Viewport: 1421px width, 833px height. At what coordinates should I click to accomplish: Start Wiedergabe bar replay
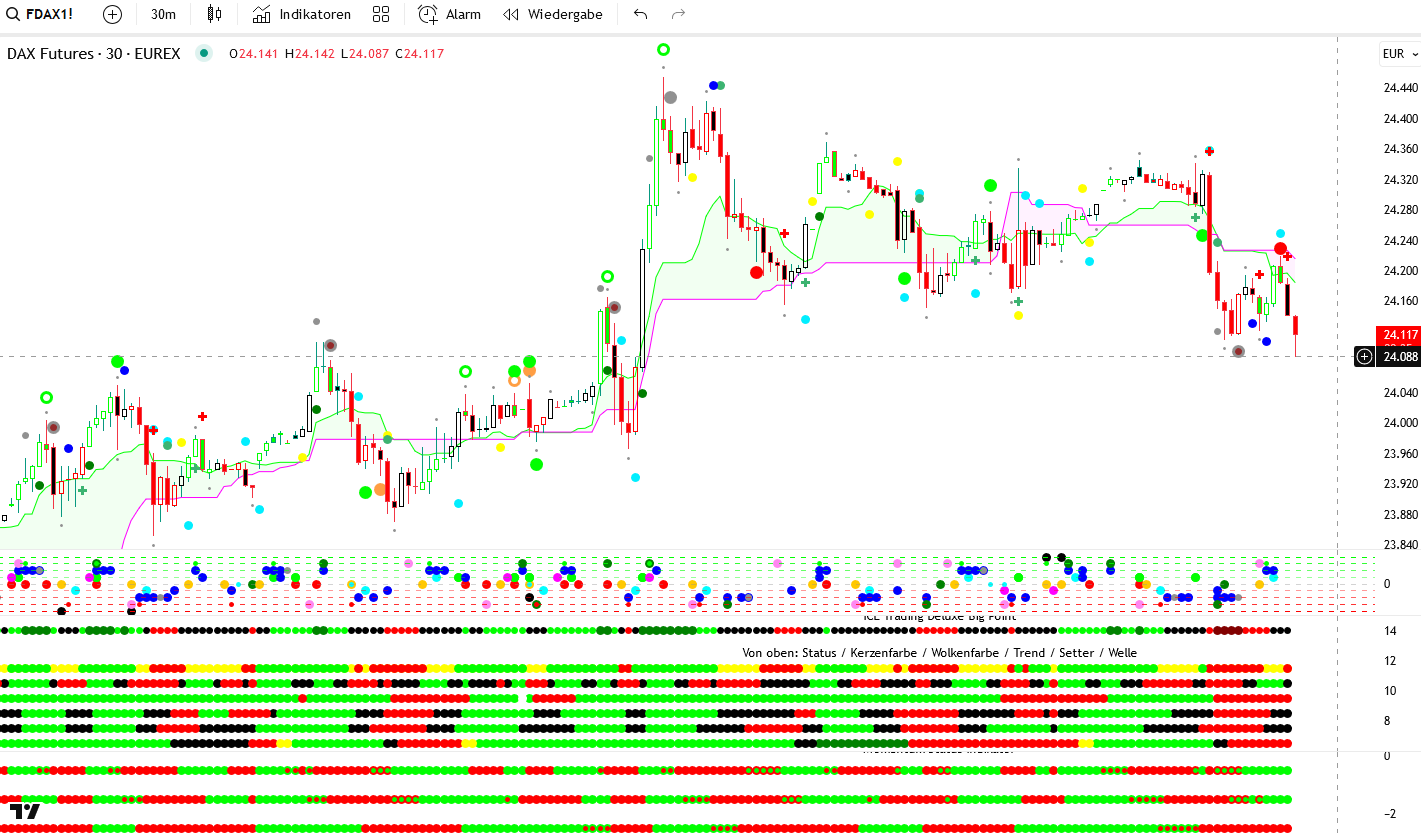pyautogui.click(x=553, y=14)
